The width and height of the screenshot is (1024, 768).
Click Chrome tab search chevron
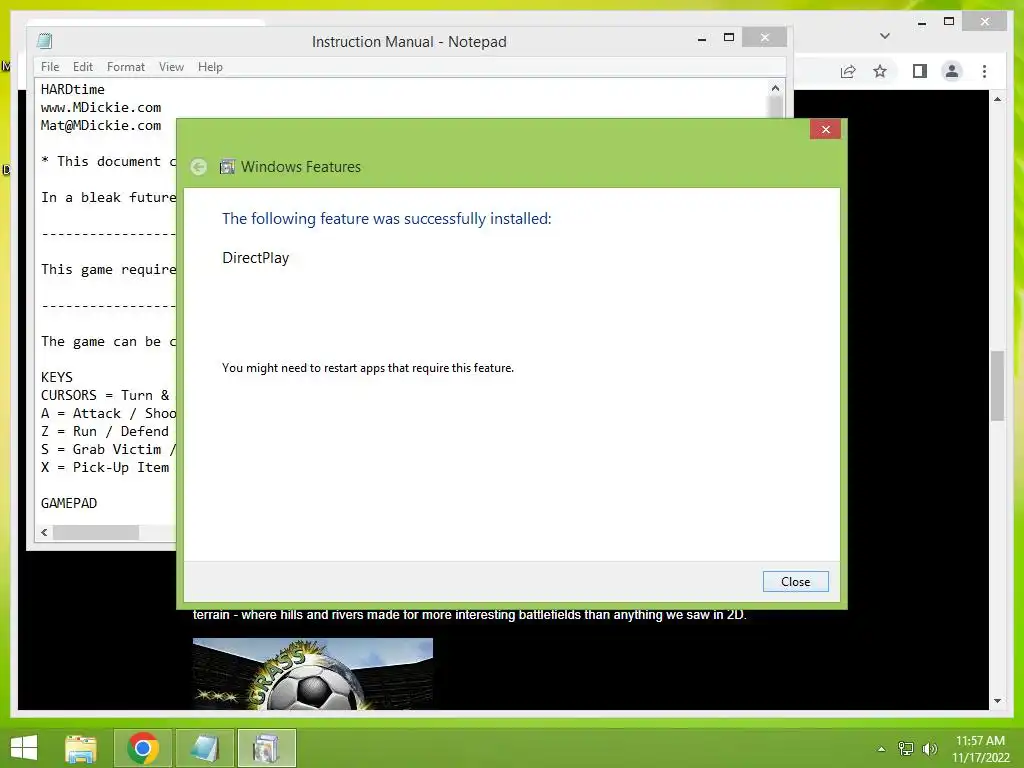click(885, 36)
